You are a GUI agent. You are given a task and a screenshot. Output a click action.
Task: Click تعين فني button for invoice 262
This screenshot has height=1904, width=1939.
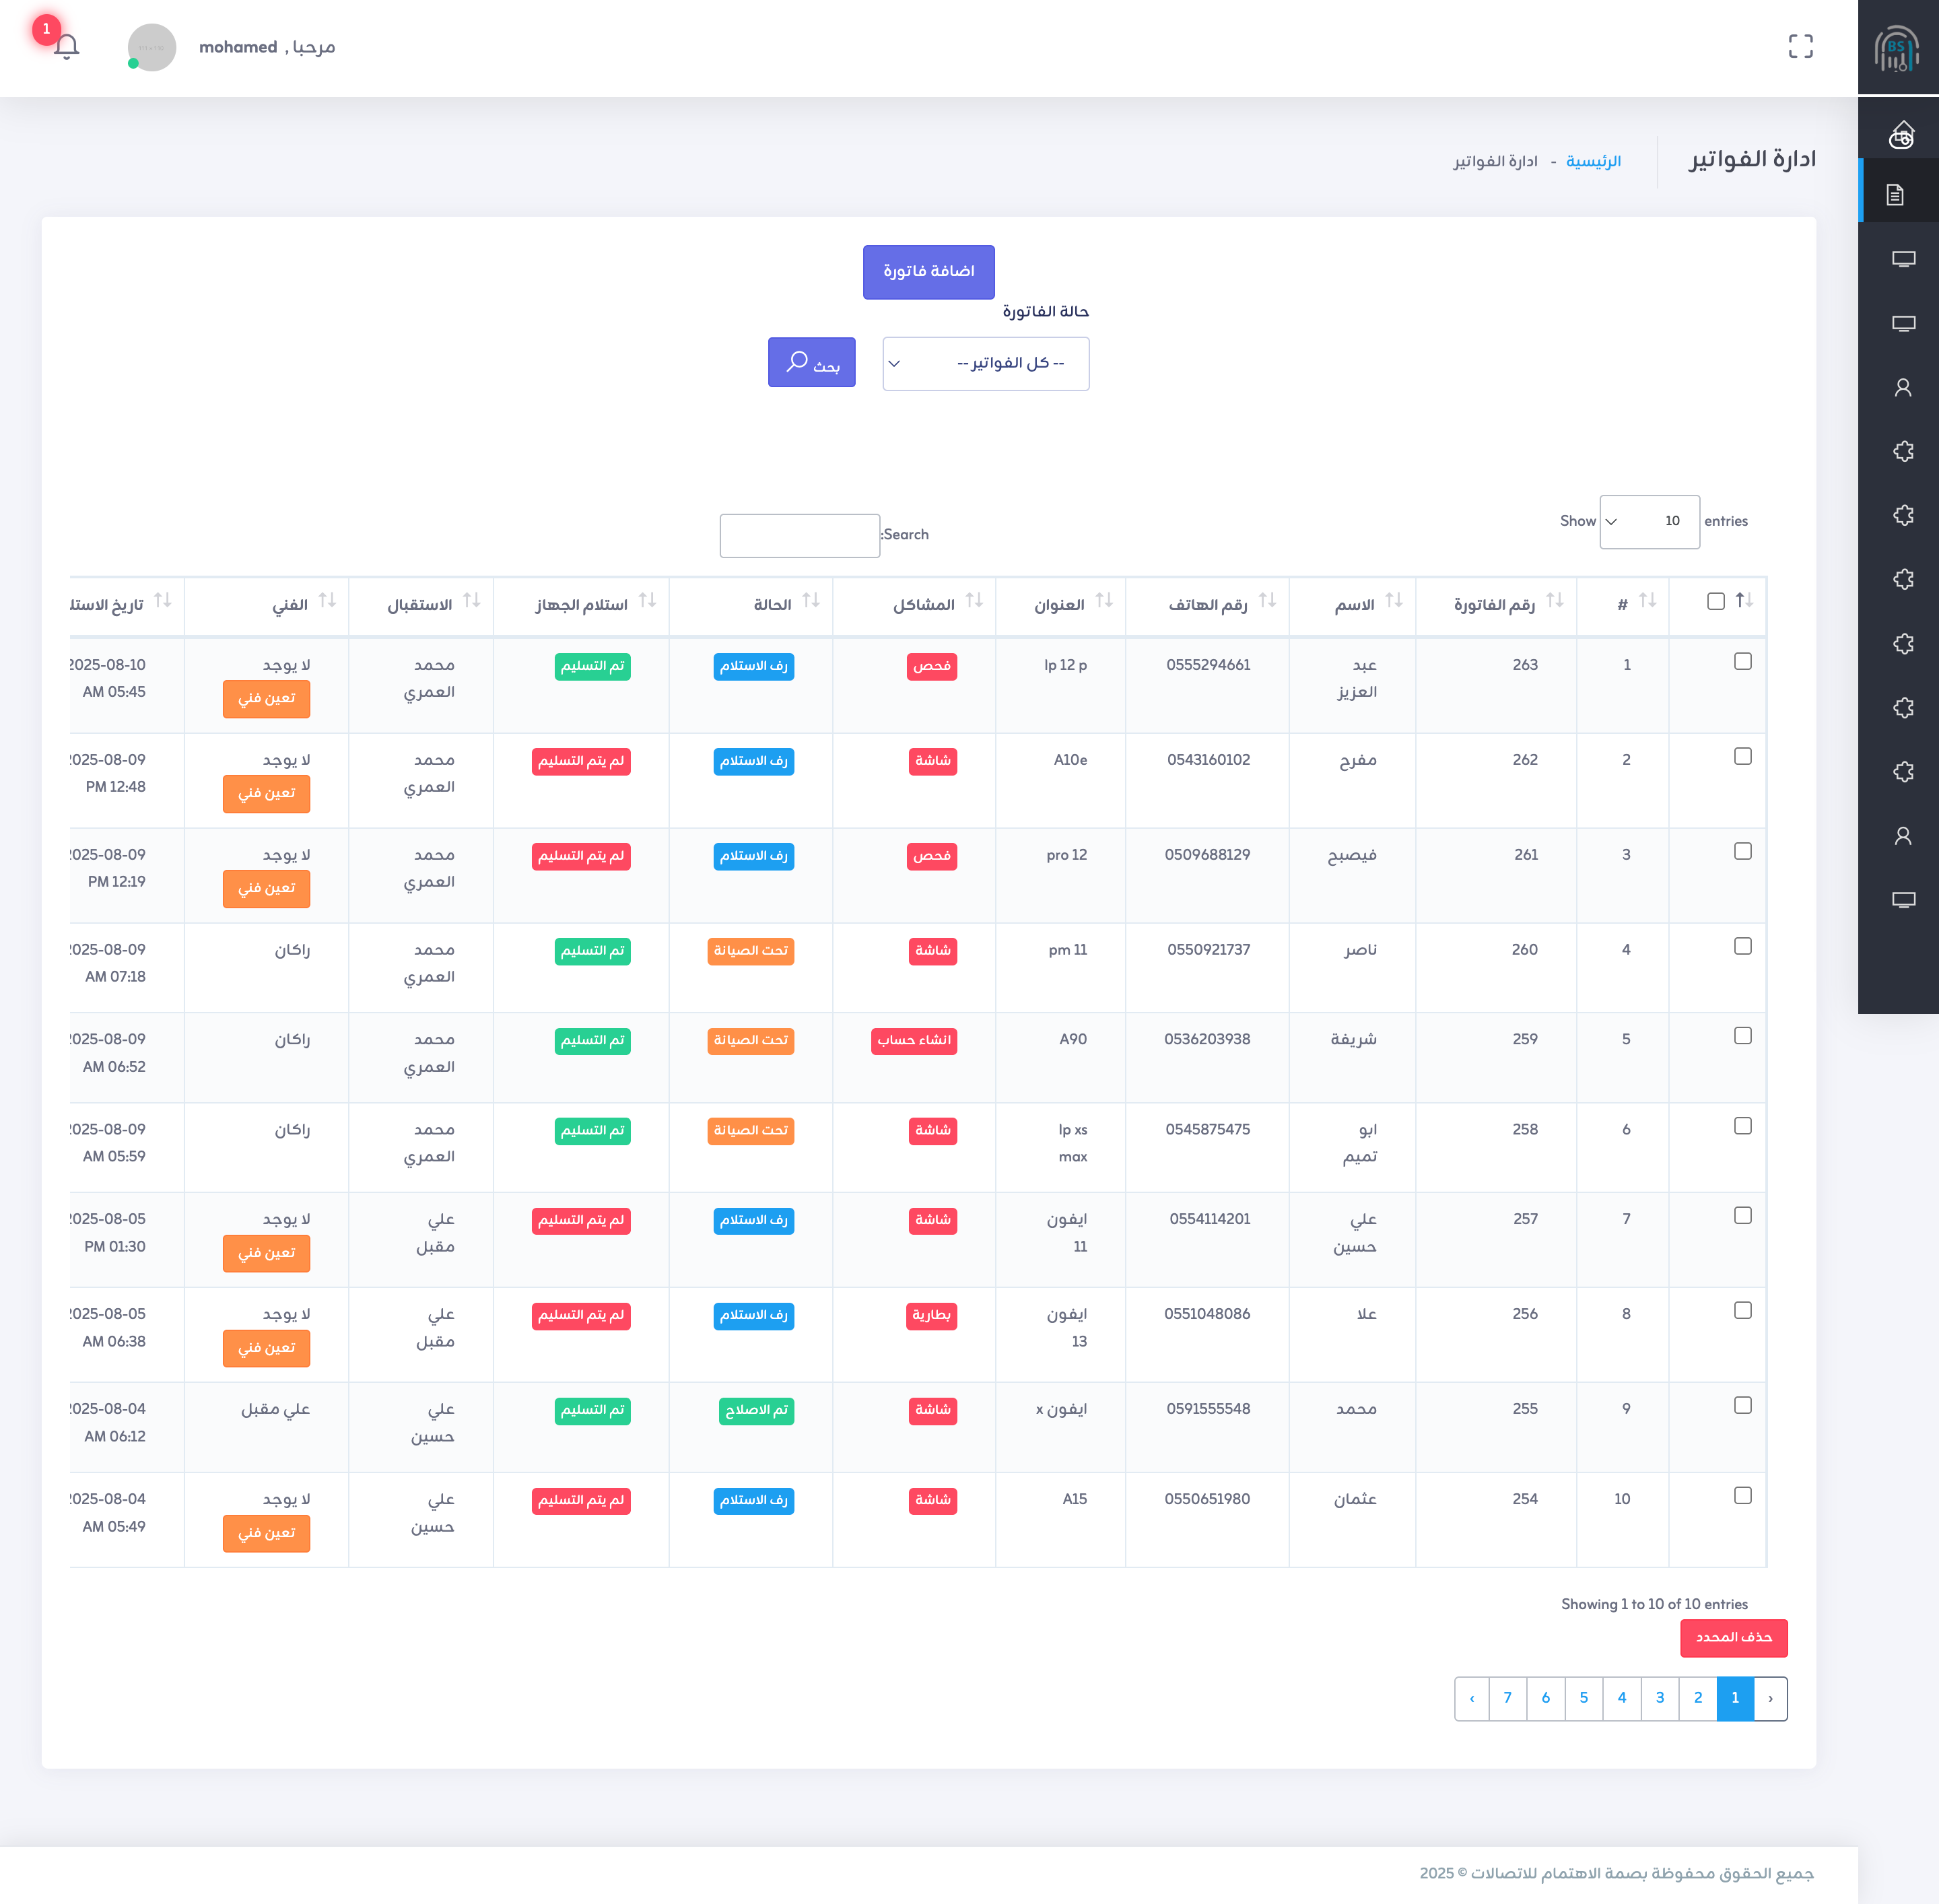(x=266, y=794)
